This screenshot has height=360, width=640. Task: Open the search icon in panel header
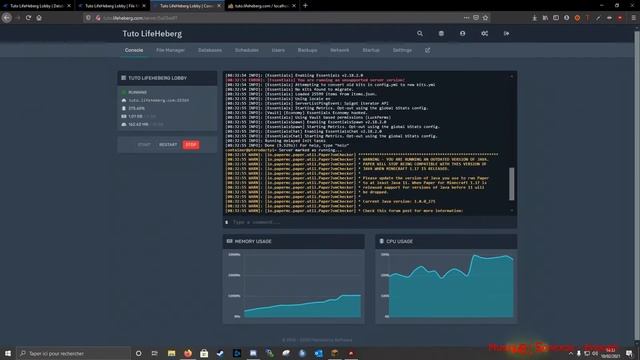(420, 33)
